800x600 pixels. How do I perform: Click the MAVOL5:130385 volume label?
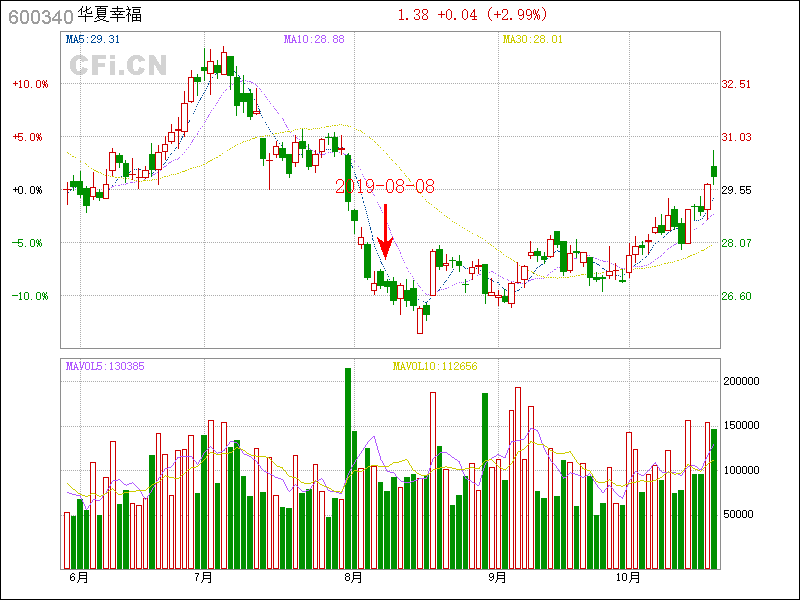tap(105, 366)
